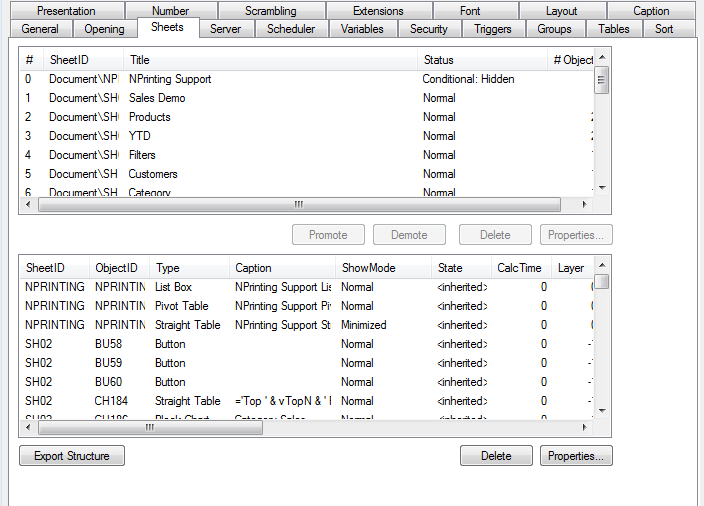Viewport: 704px width, 506px height.
Task: Click down arrow of objects list scrollbar
Action: click(x=603, y=410)
